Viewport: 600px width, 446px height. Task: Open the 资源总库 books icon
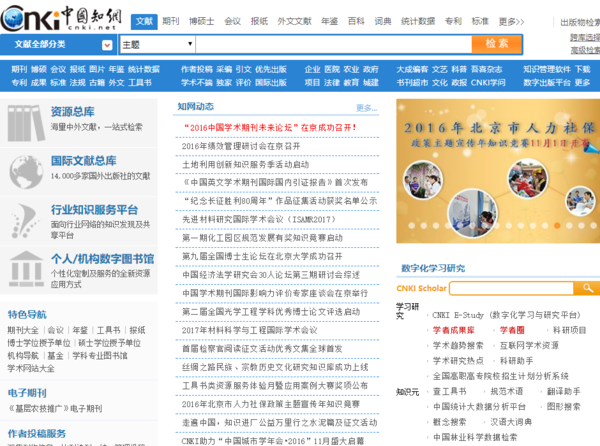[x=26, y=123]
